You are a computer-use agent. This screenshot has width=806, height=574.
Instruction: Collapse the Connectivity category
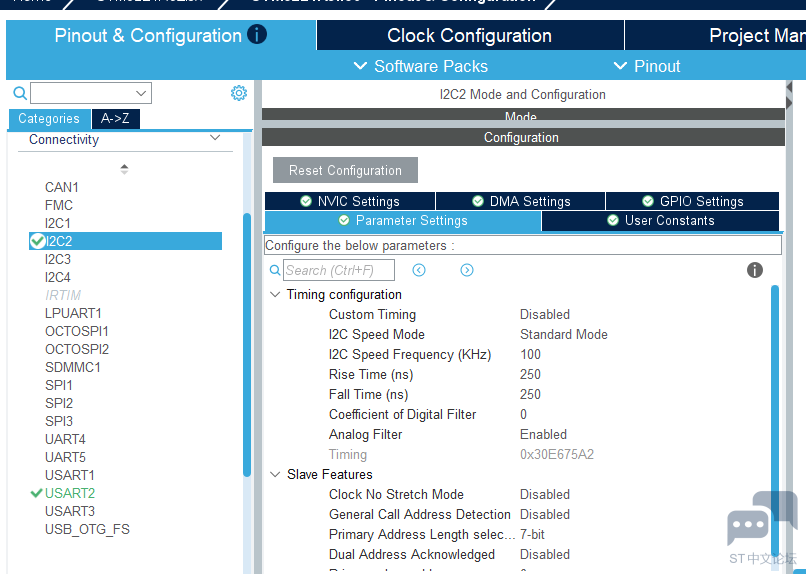(x=215, y=139)
